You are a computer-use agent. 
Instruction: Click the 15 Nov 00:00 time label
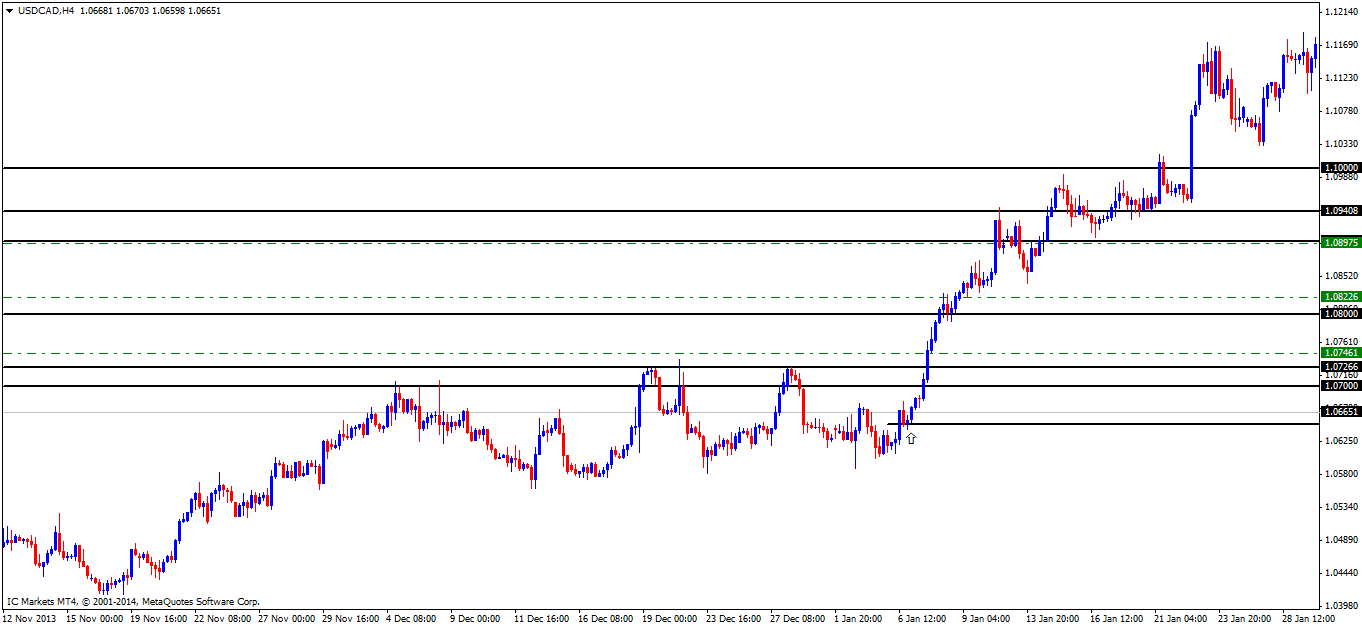(x=95, y=619)
